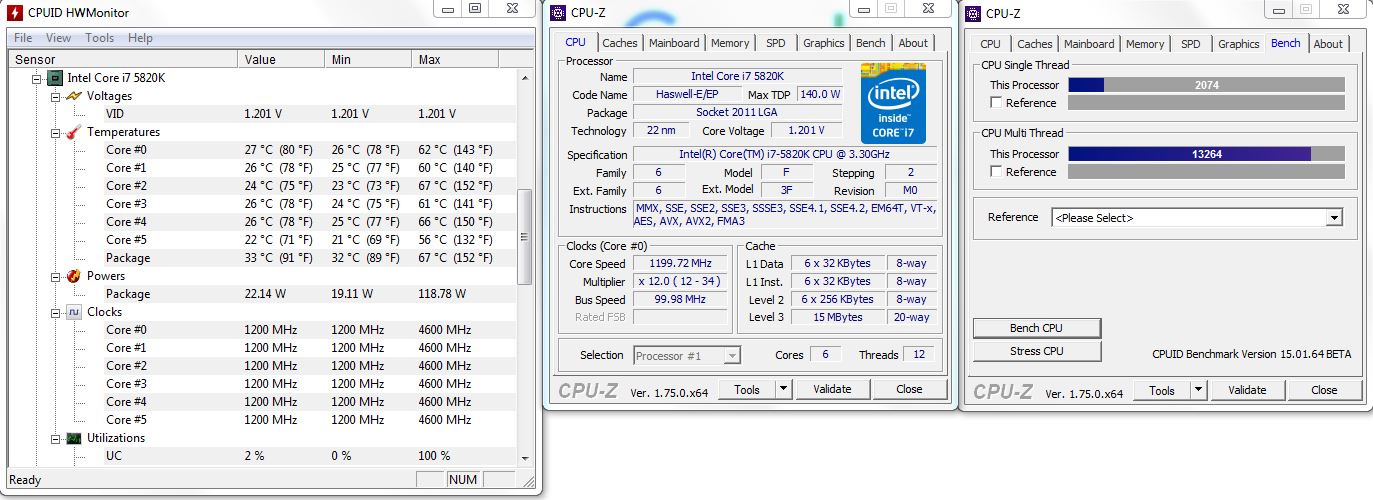Switch to Bench tab in middle CPU-Z

(x=871, y=43)
